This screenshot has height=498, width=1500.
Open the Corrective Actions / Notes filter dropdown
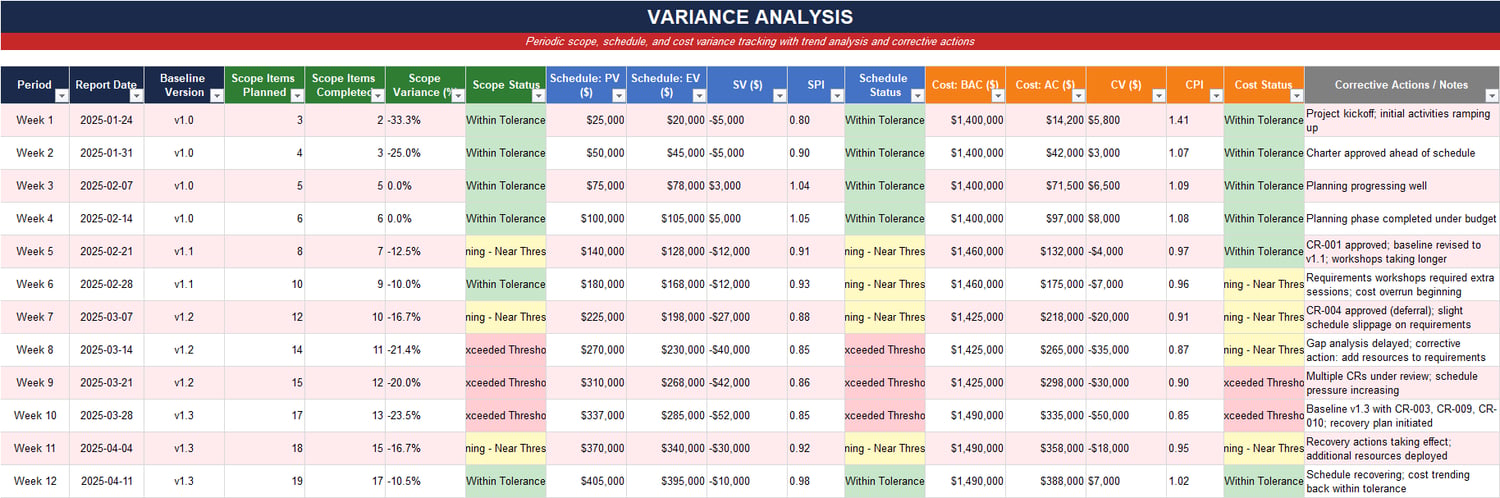coord(1492,95)
